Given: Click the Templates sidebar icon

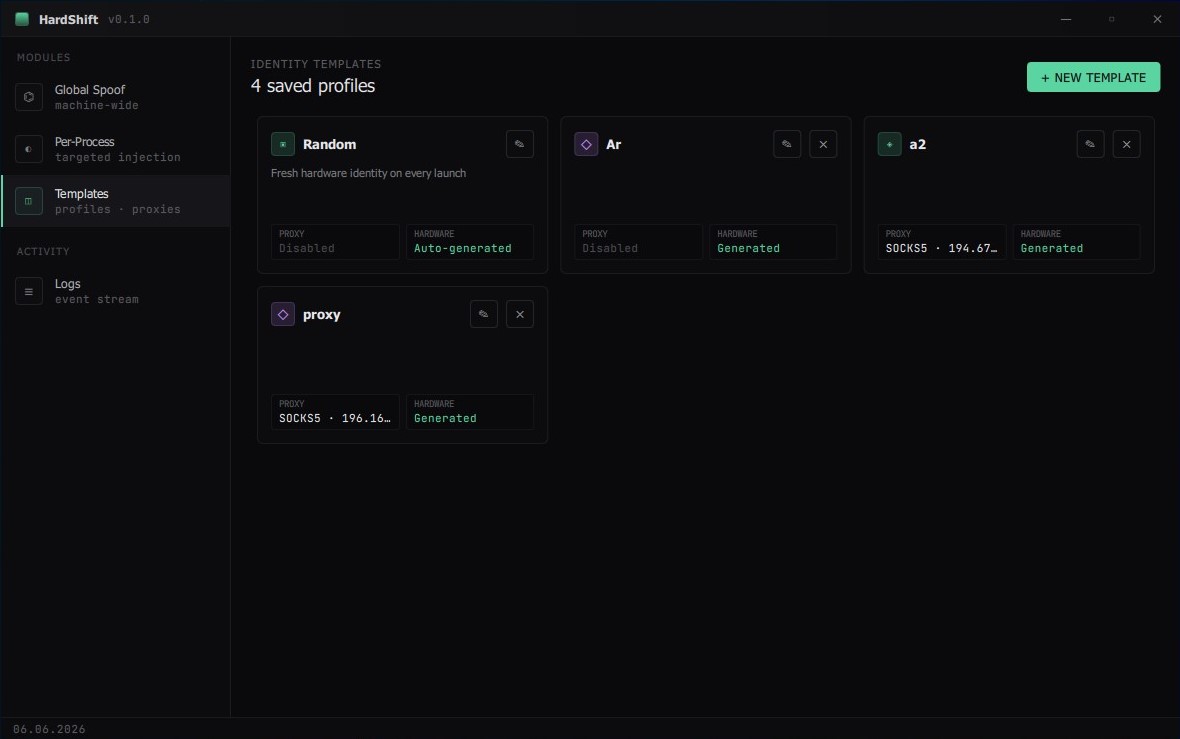Looking at the screenshot, I should click(x=29, y=201).
